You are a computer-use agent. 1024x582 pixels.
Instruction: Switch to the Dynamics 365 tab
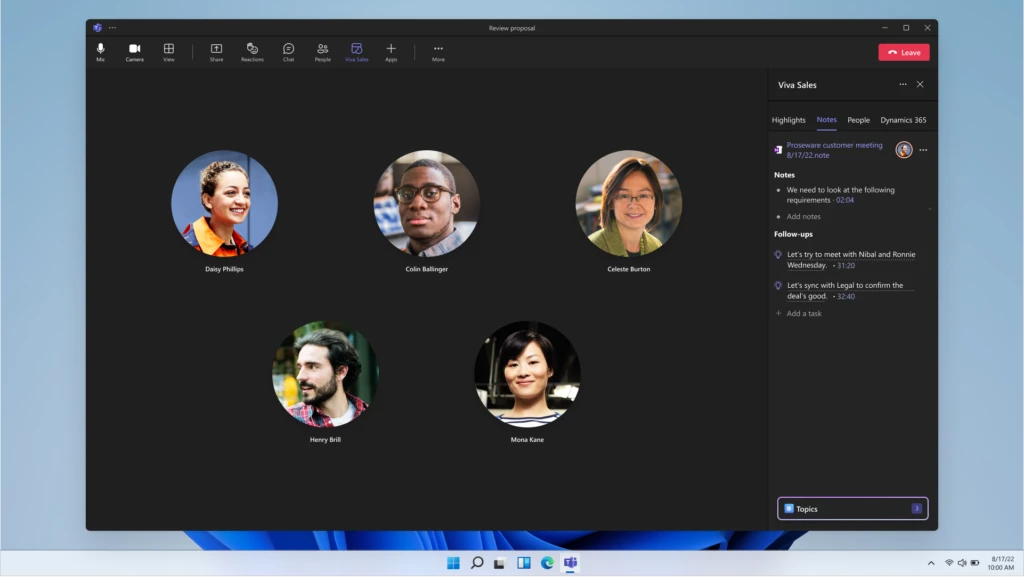click(x=903, y=120)
